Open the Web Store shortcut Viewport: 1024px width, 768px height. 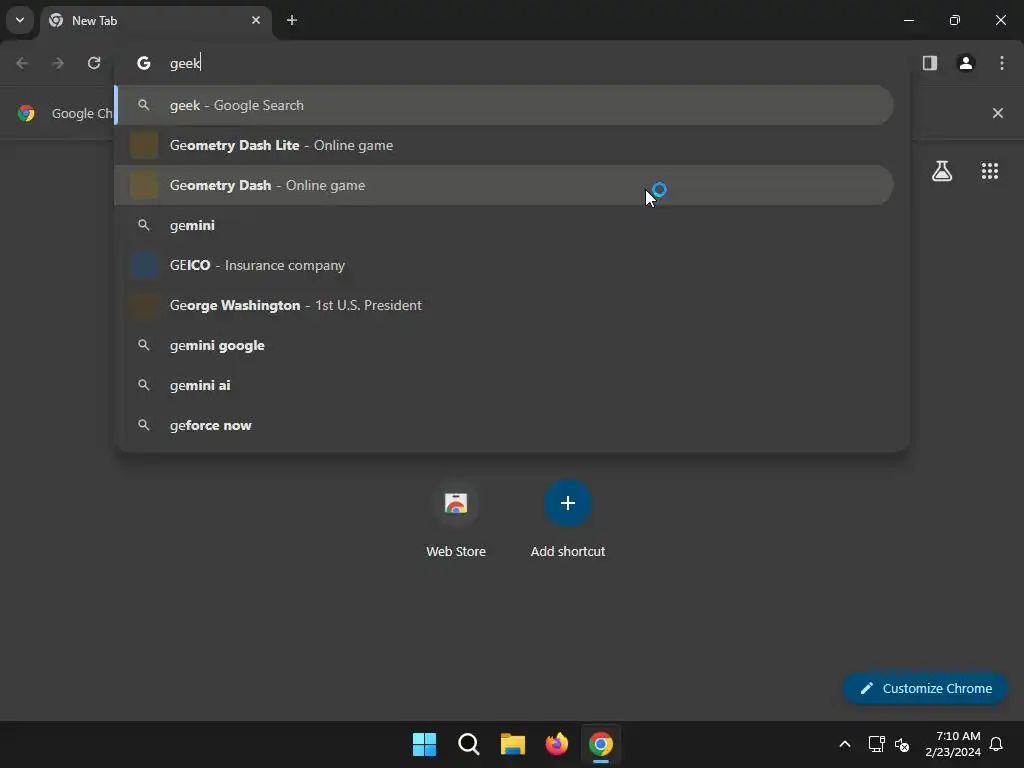(x=456, y=519)
